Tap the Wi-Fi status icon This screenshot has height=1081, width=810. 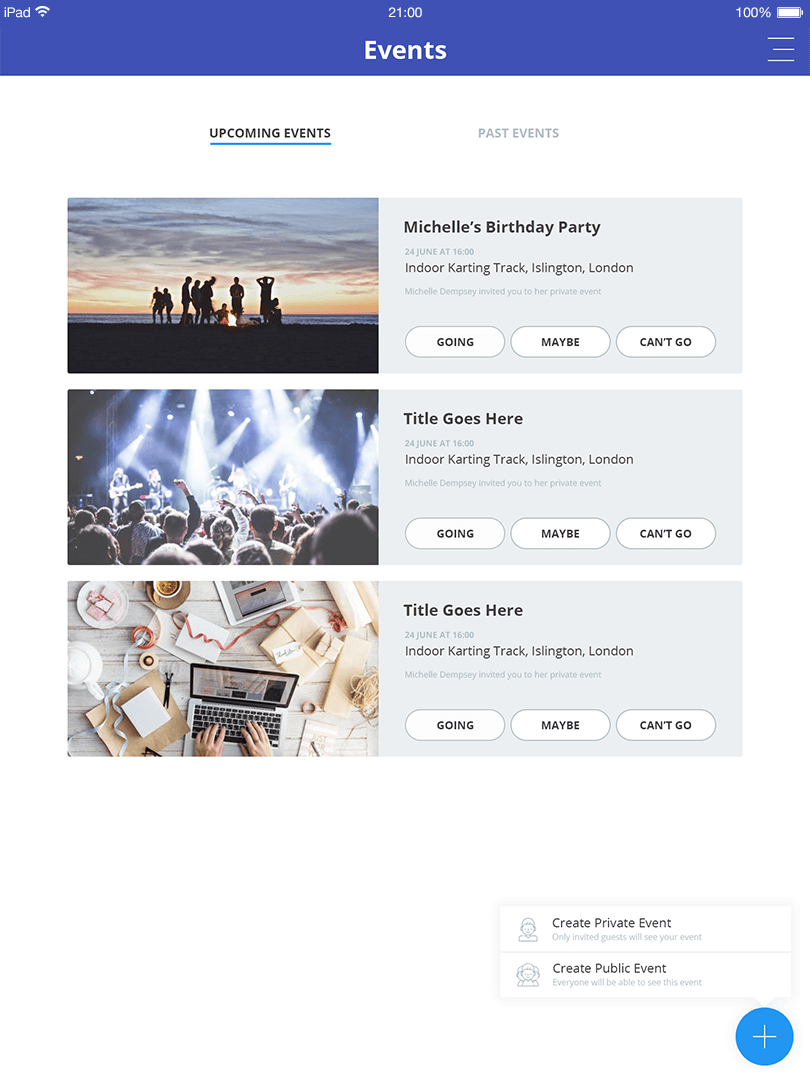(43, 12)
